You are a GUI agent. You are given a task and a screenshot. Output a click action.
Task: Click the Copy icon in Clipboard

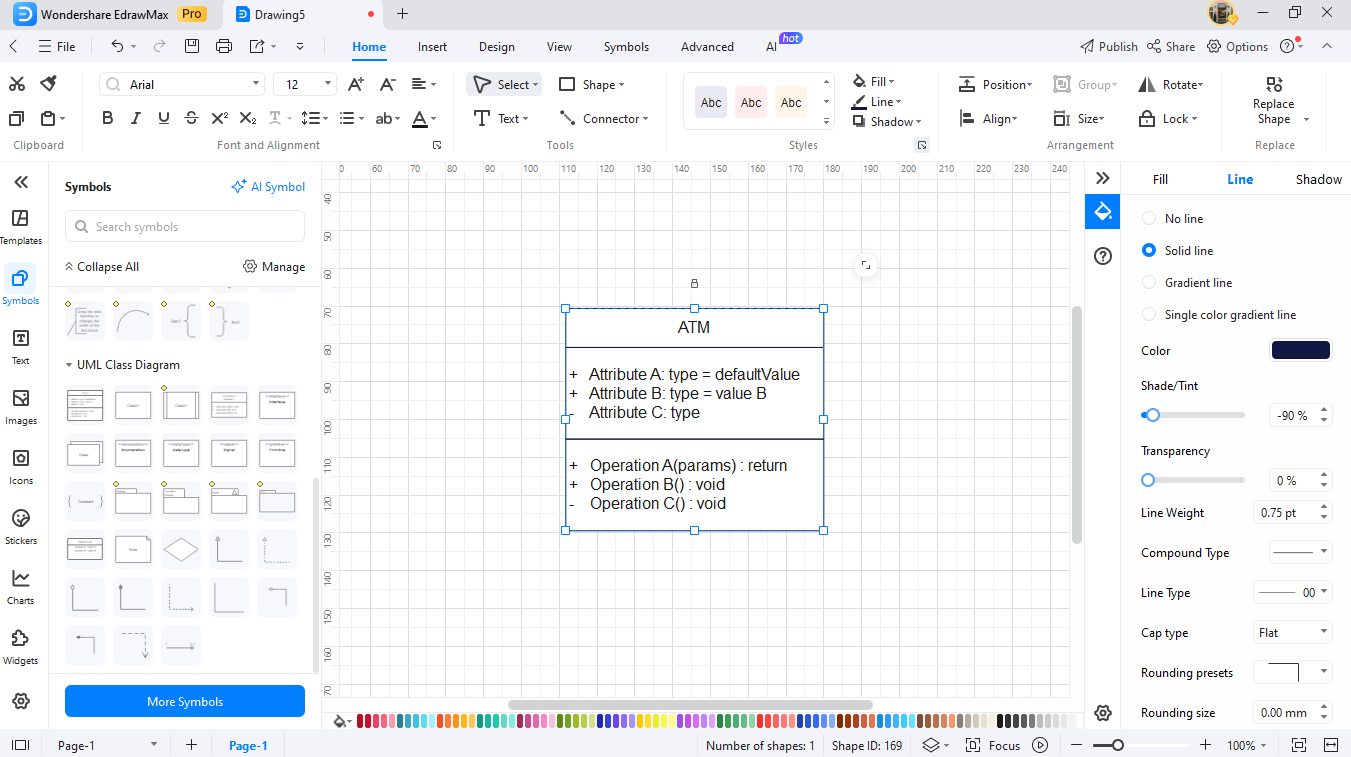[17, 118]
